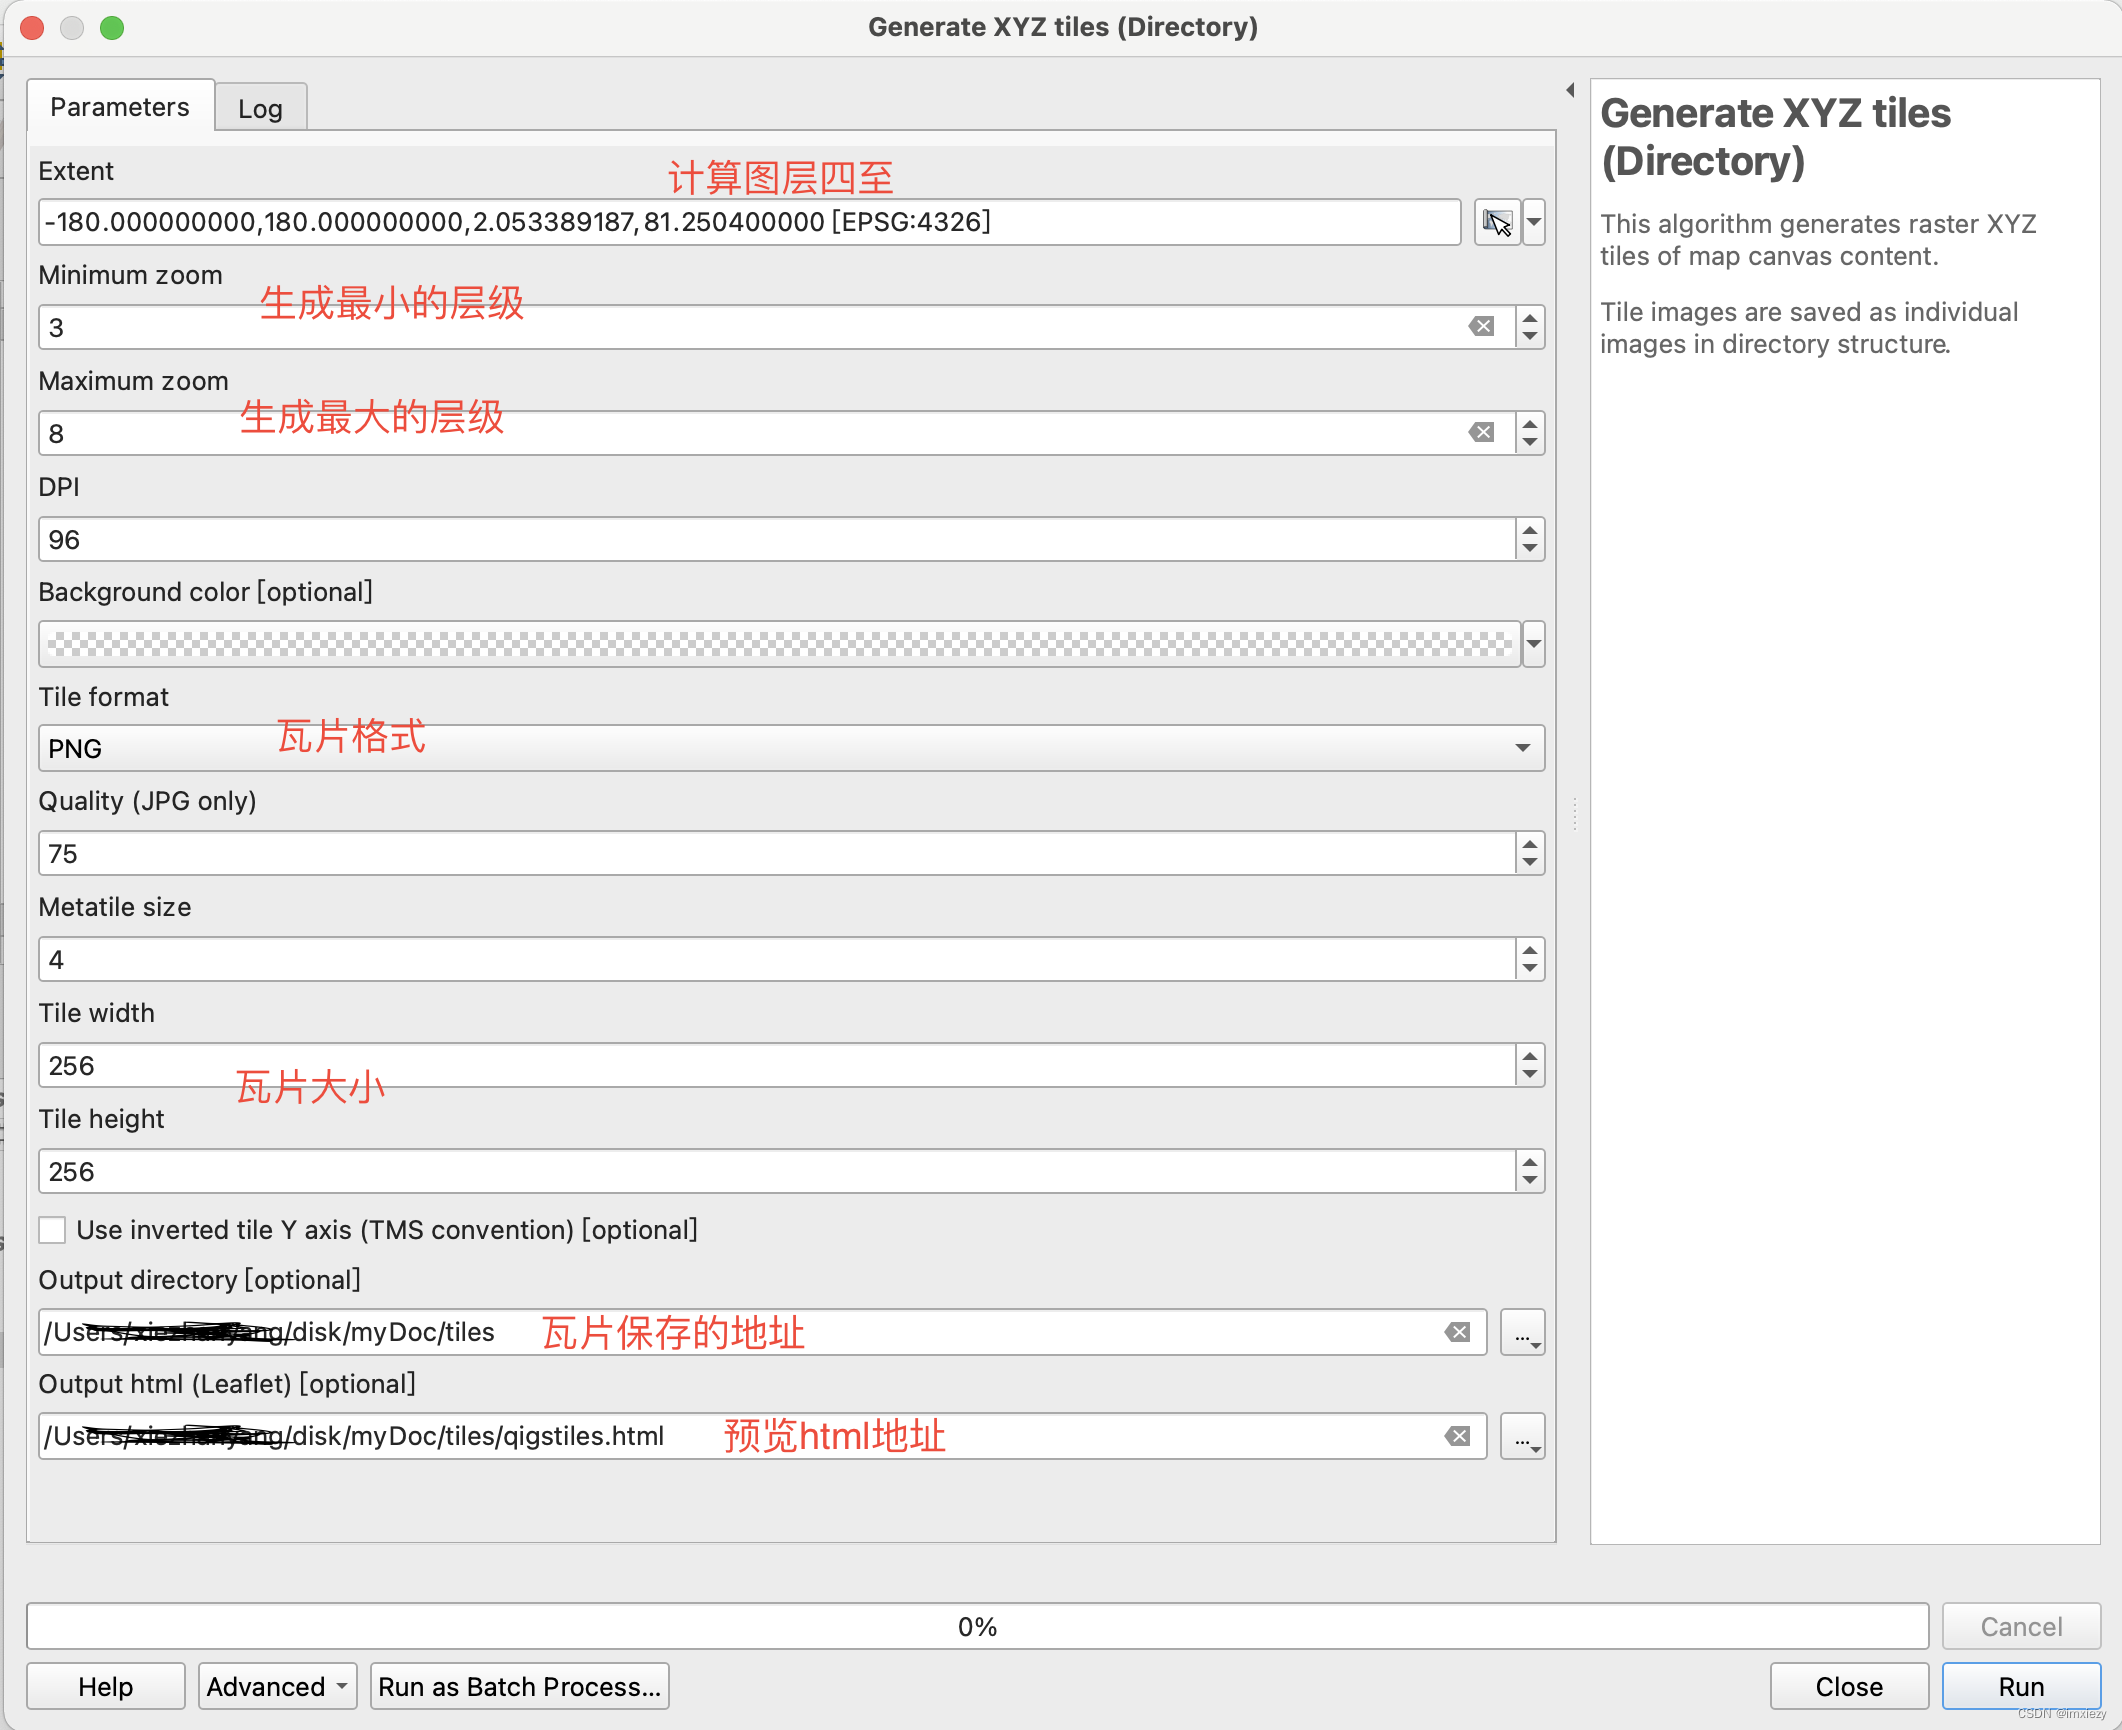Increase the DPI value by one step
This screenshot has width=2122, height=1730.
1530,530
